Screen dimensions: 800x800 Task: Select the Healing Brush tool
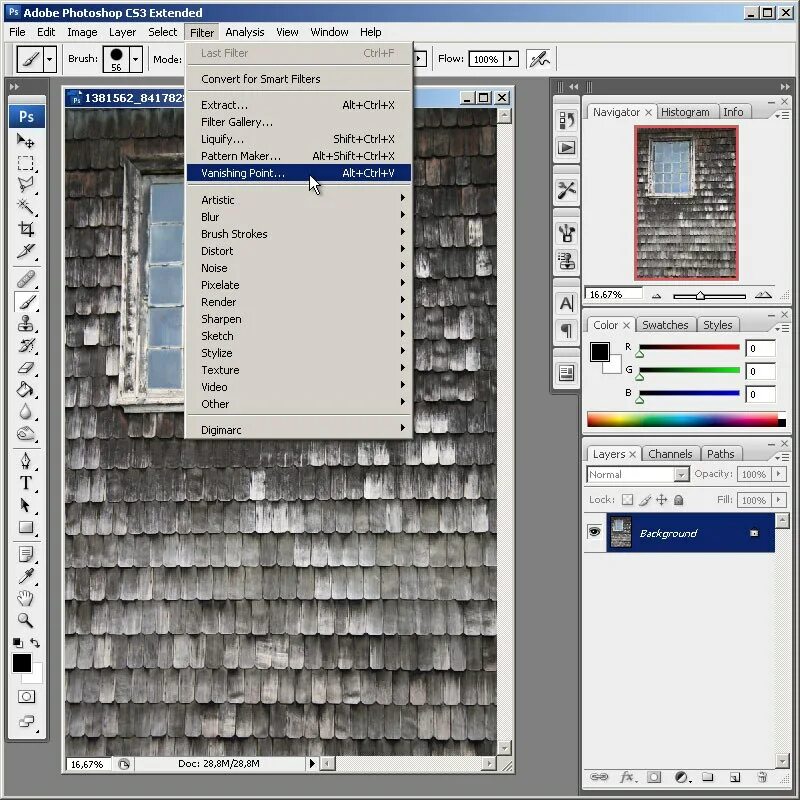pyautogui.click(x=25, y=279)
